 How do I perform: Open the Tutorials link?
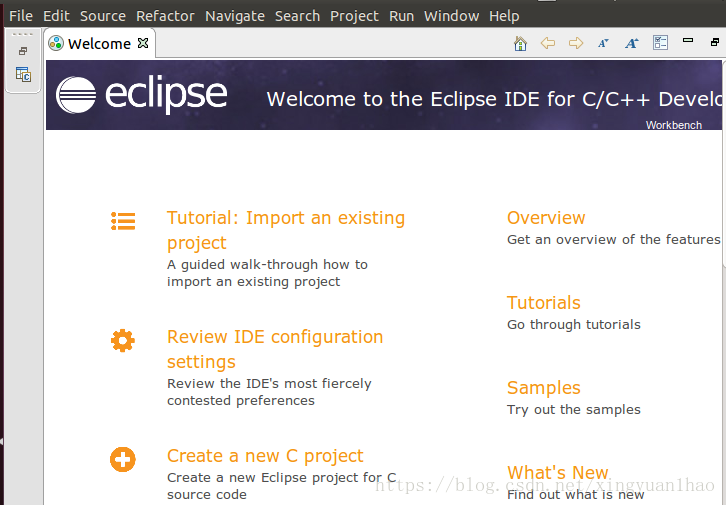click(544, 303)
